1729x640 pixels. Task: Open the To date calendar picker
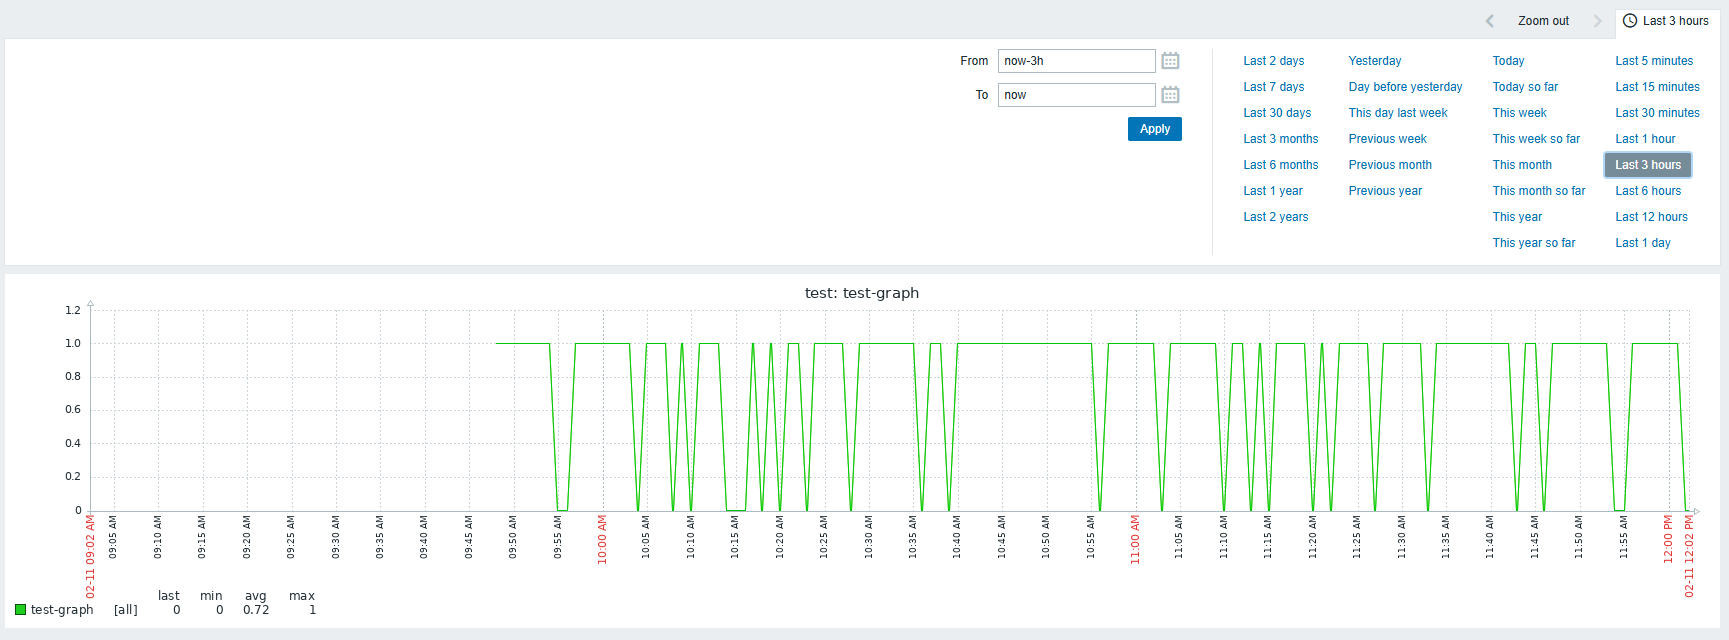[1170, 95]
